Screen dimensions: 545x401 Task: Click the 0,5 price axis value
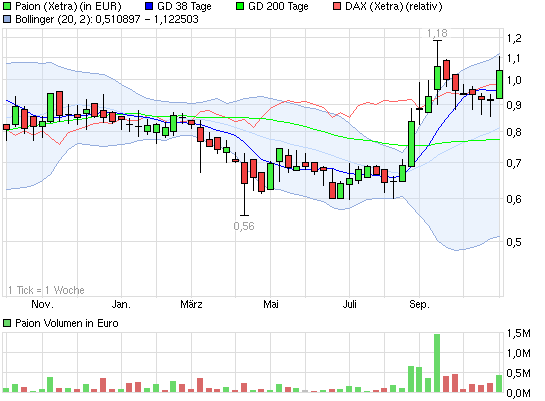click(514, 242)
